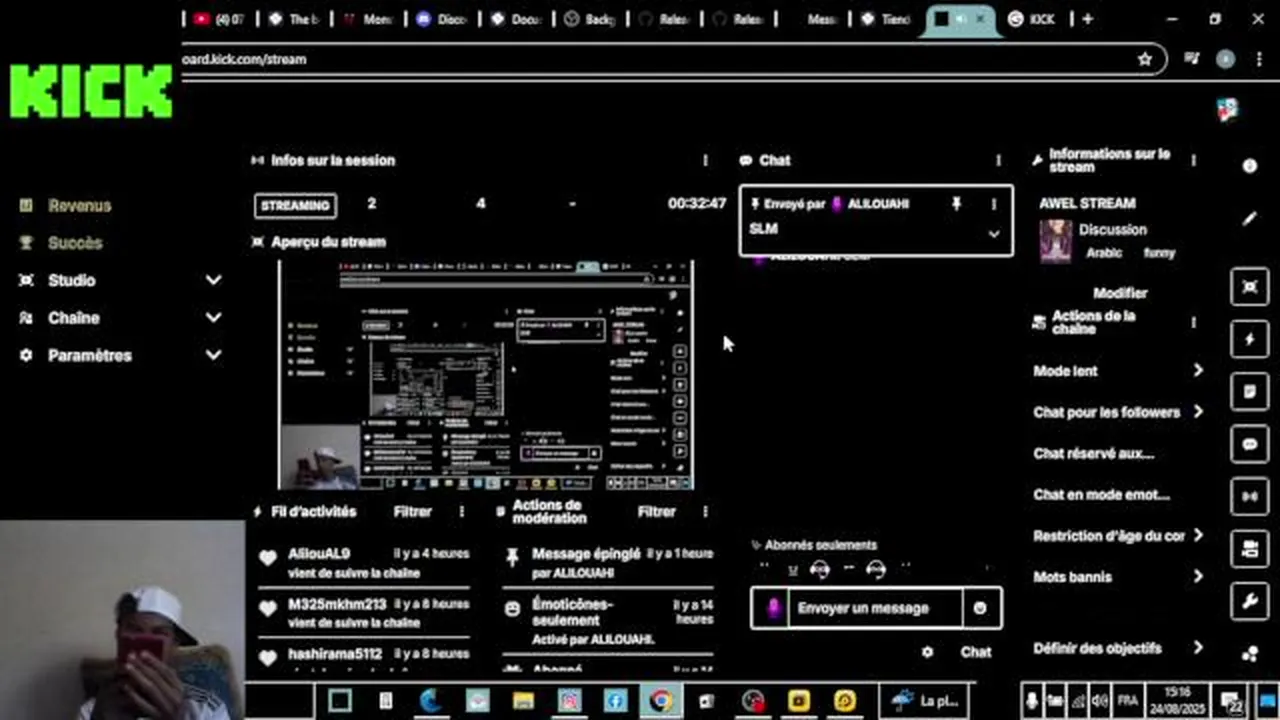The height and width of the screenshot is (720, 1280).
Task: Open Actions de modération three-dot menu
Action: click(705, 511)
